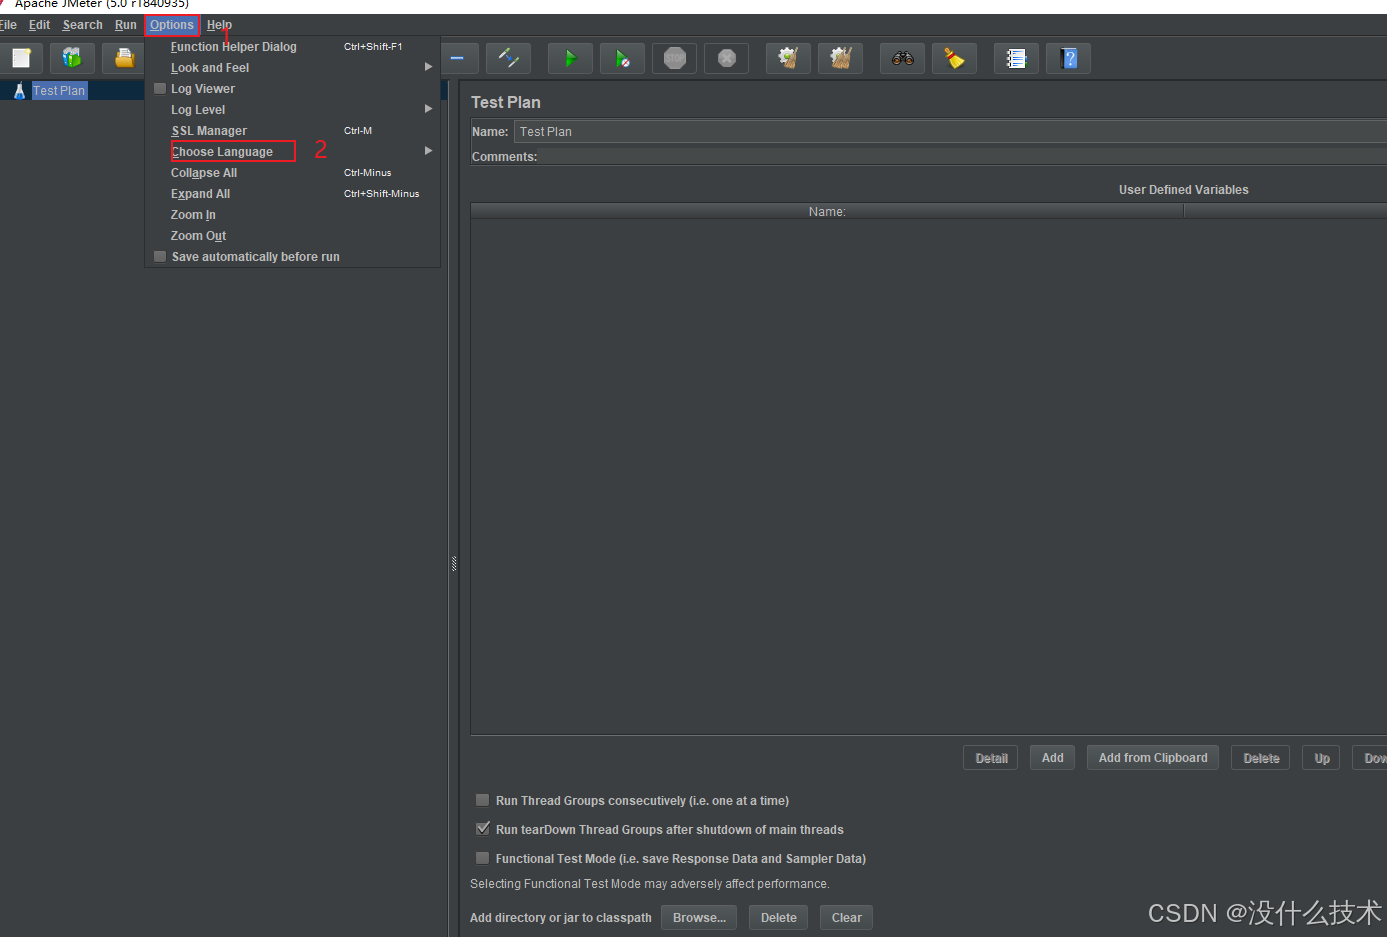
Task: Select Function Helper Dialog menu item
Action: (292, 46)
